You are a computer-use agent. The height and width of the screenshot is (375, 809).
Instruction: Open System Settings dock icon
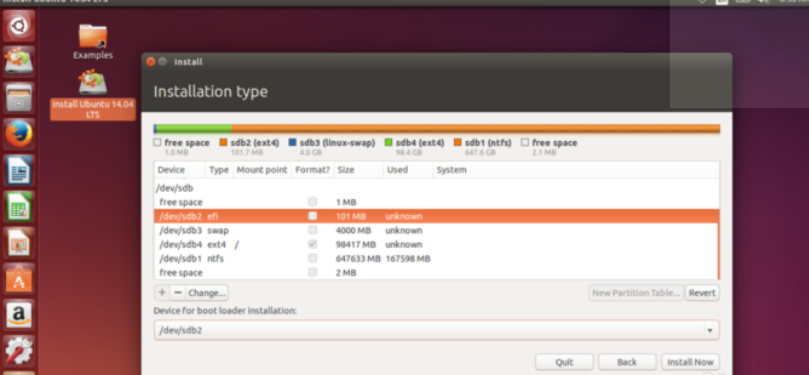tap(19, 351)
